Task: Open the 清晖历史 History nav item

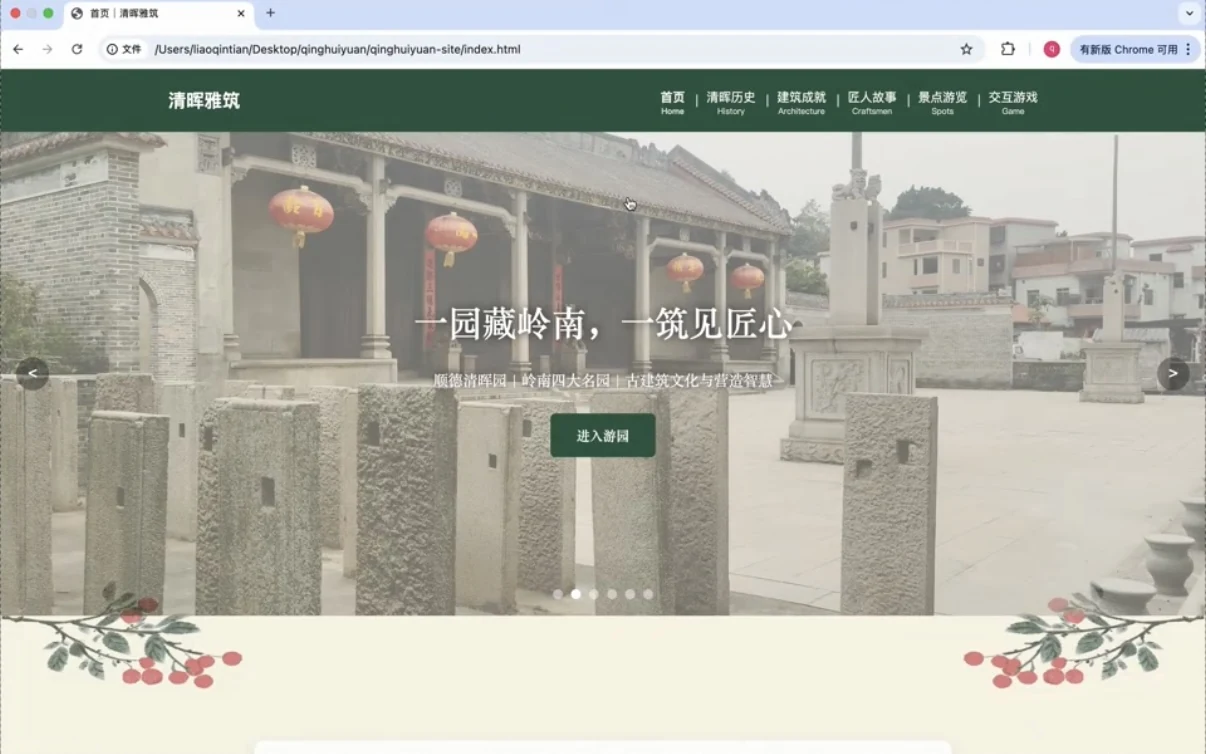Action: pos(731,102)
